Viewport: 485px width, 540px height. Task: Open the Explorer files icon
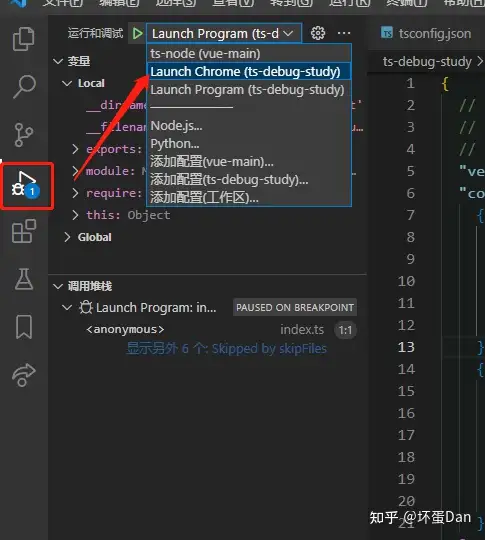click(x=23, y=39)
